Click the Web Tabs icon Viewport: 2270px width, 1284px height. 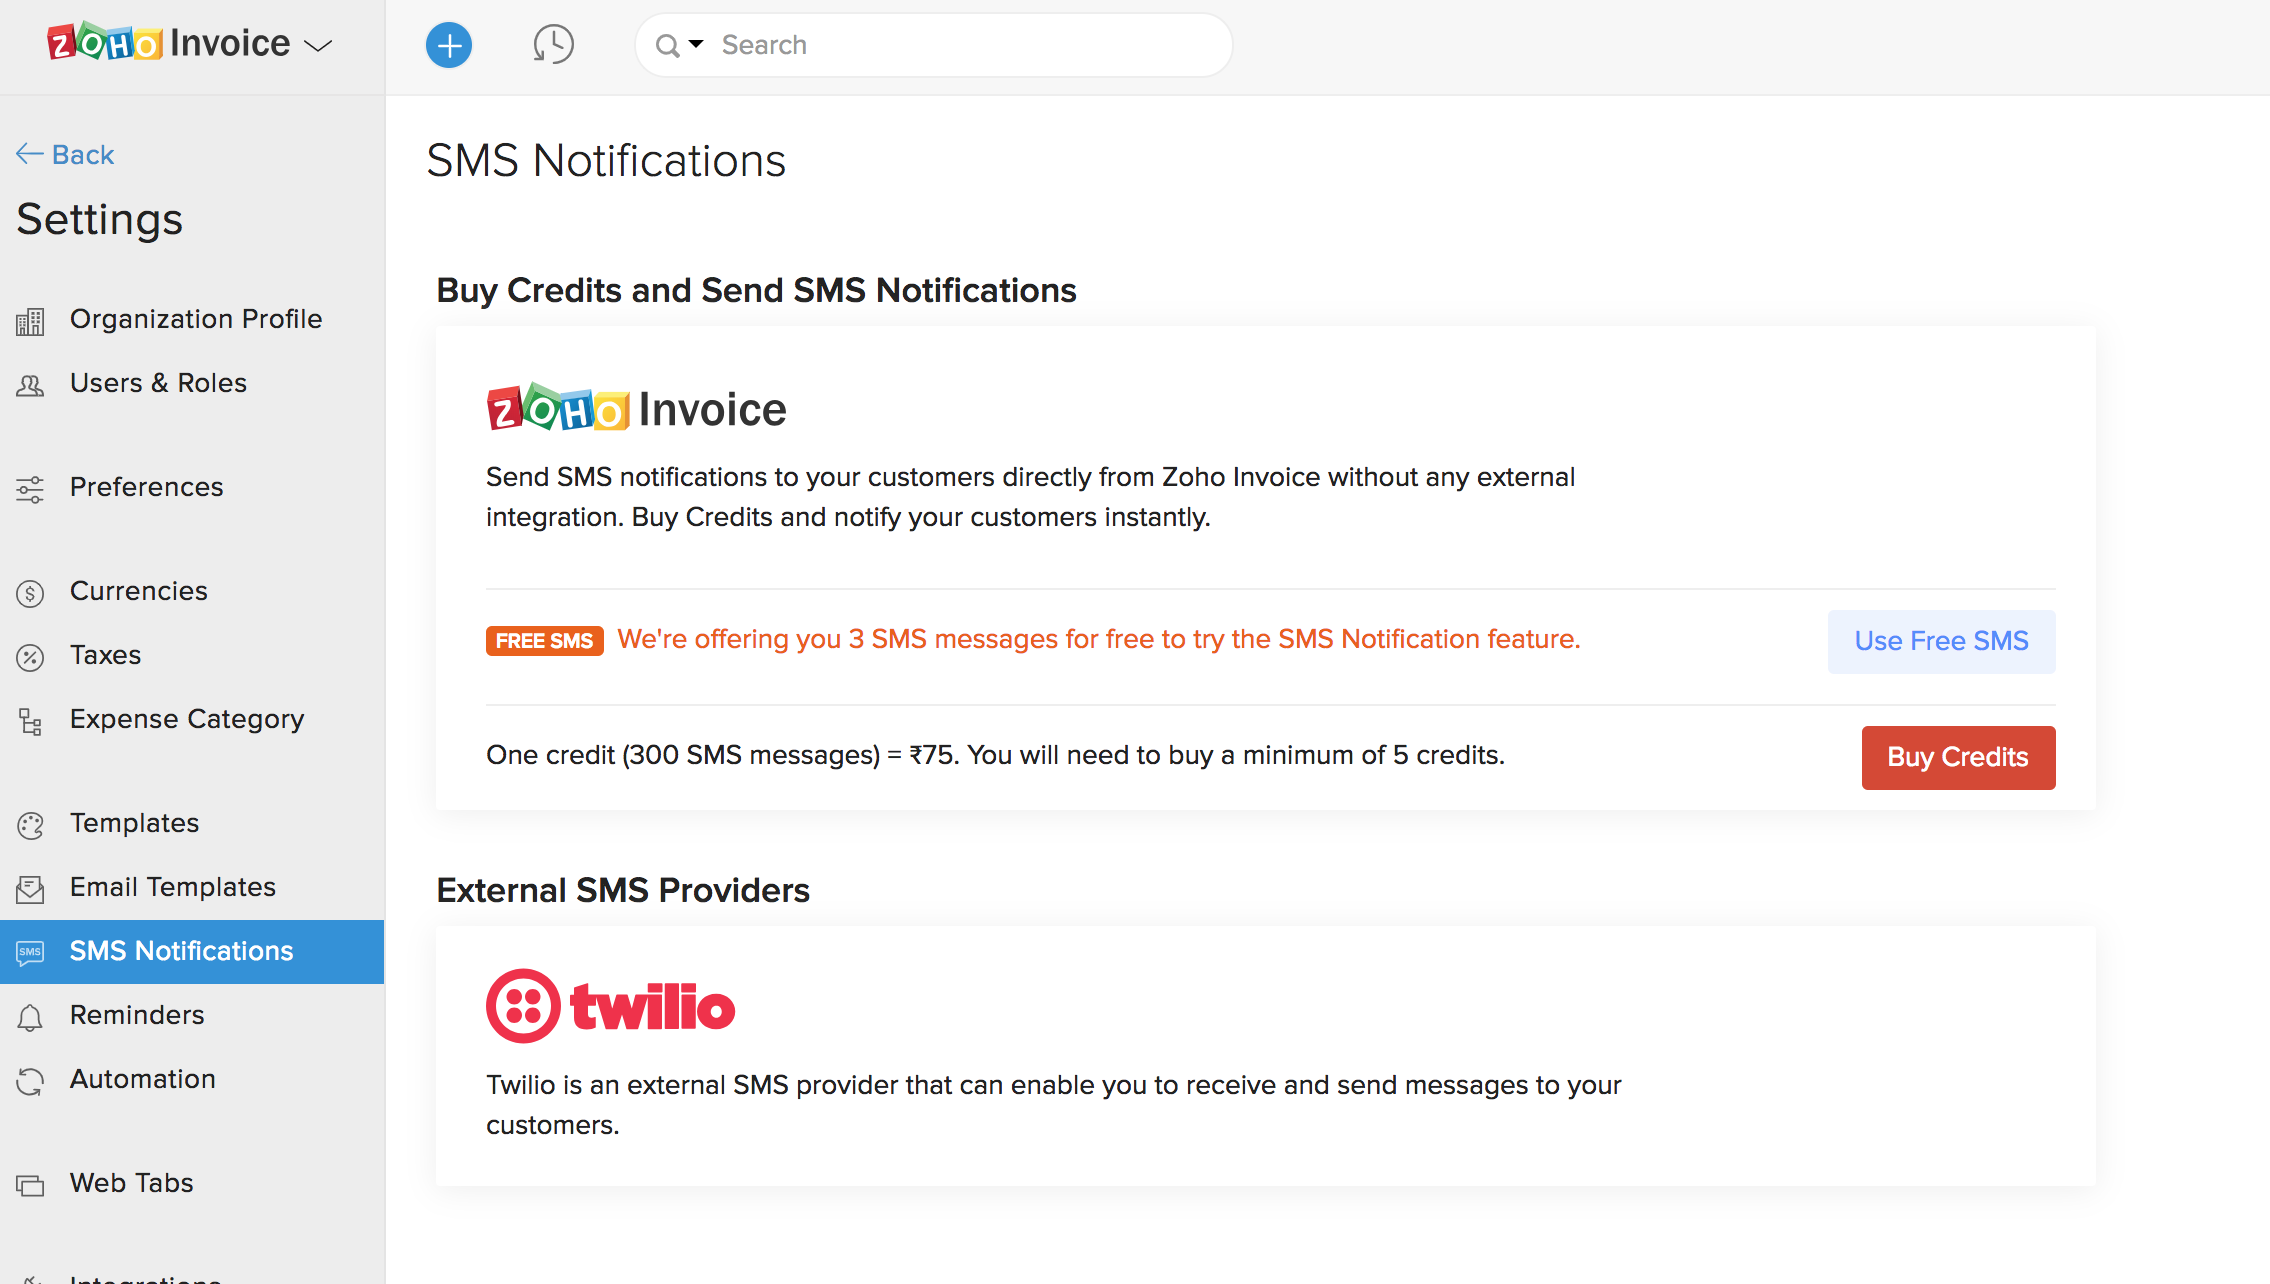tap(30, 1184)
